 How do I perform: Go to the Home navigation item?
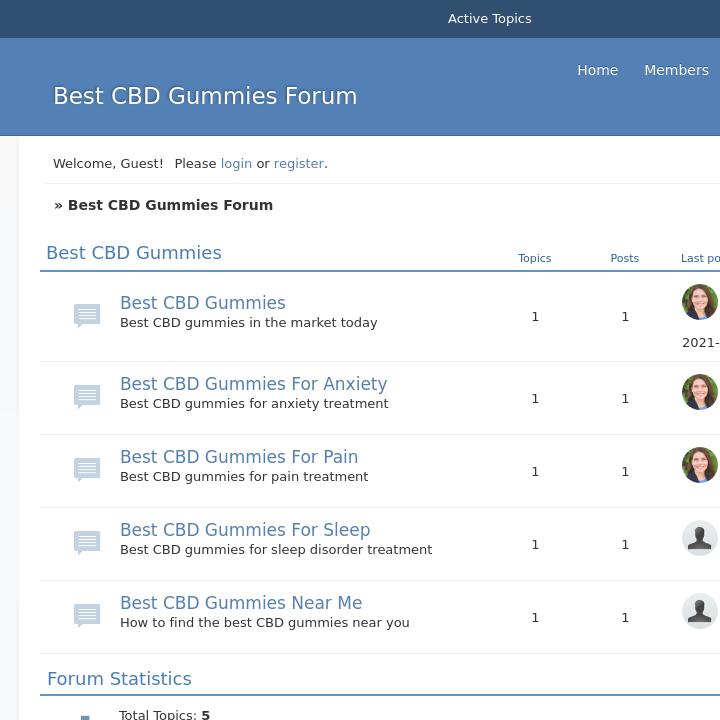pos(597,70)
